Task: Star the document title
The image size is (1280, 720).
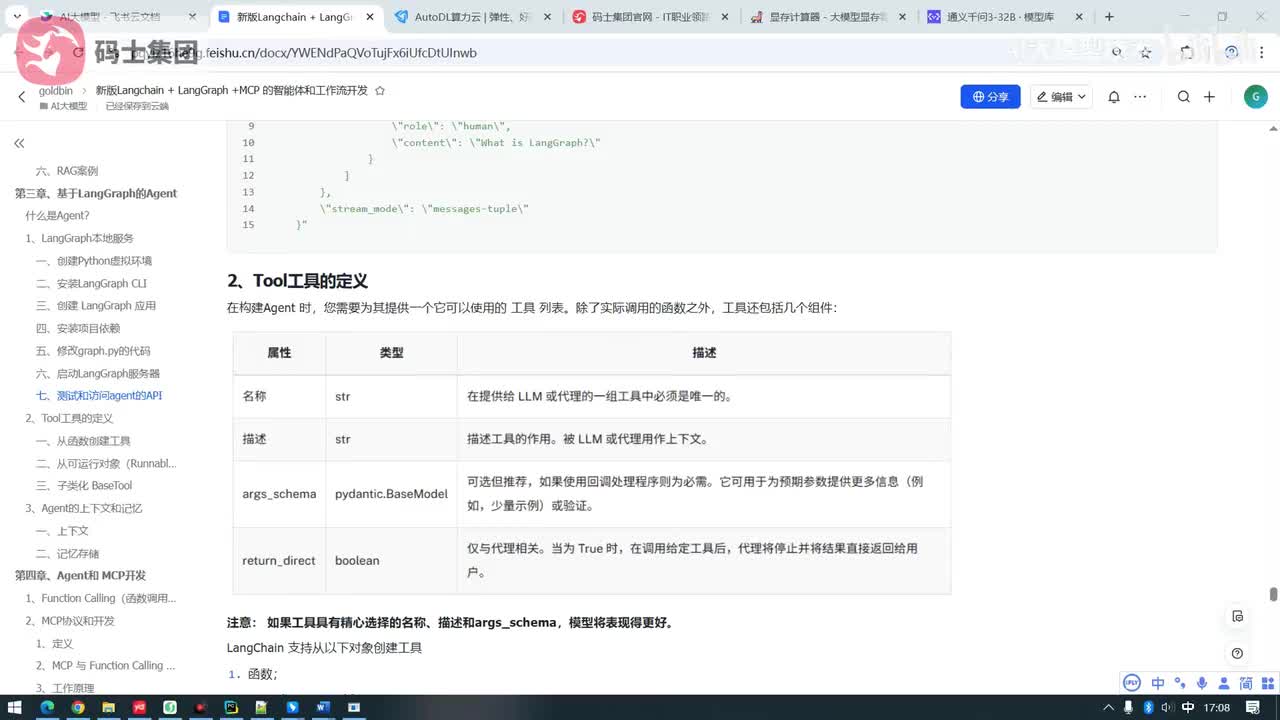Action: pyautogui.click(x=379, y=91)
